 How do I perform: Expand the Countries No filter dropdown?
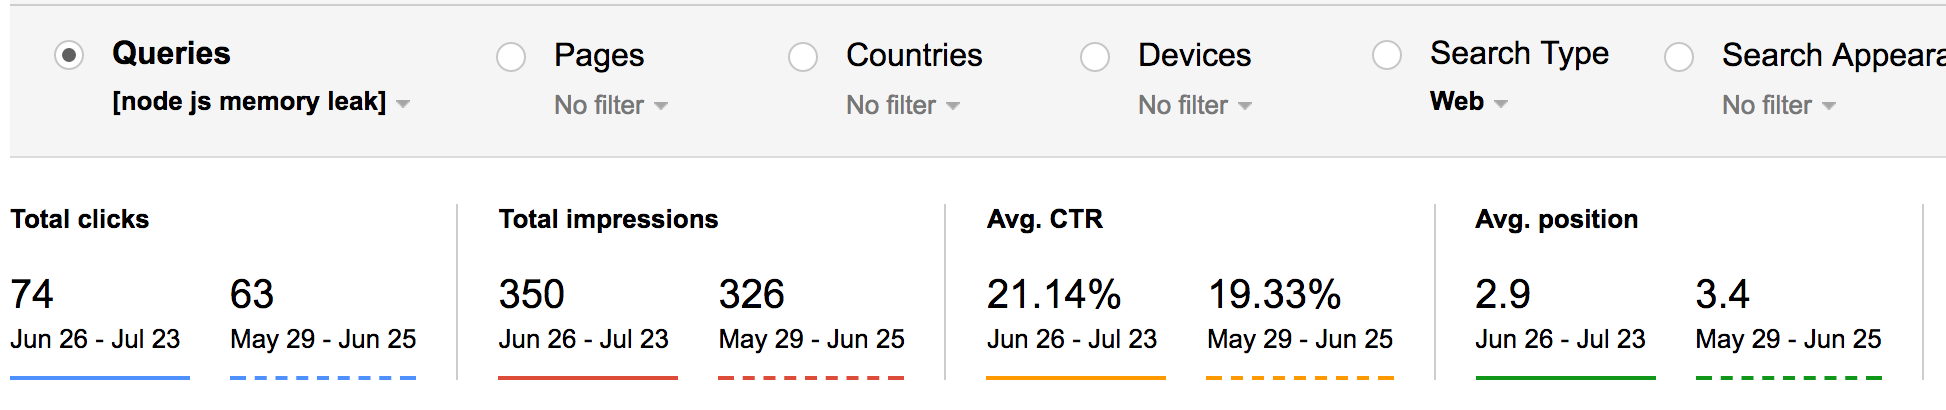coord(902,105)
